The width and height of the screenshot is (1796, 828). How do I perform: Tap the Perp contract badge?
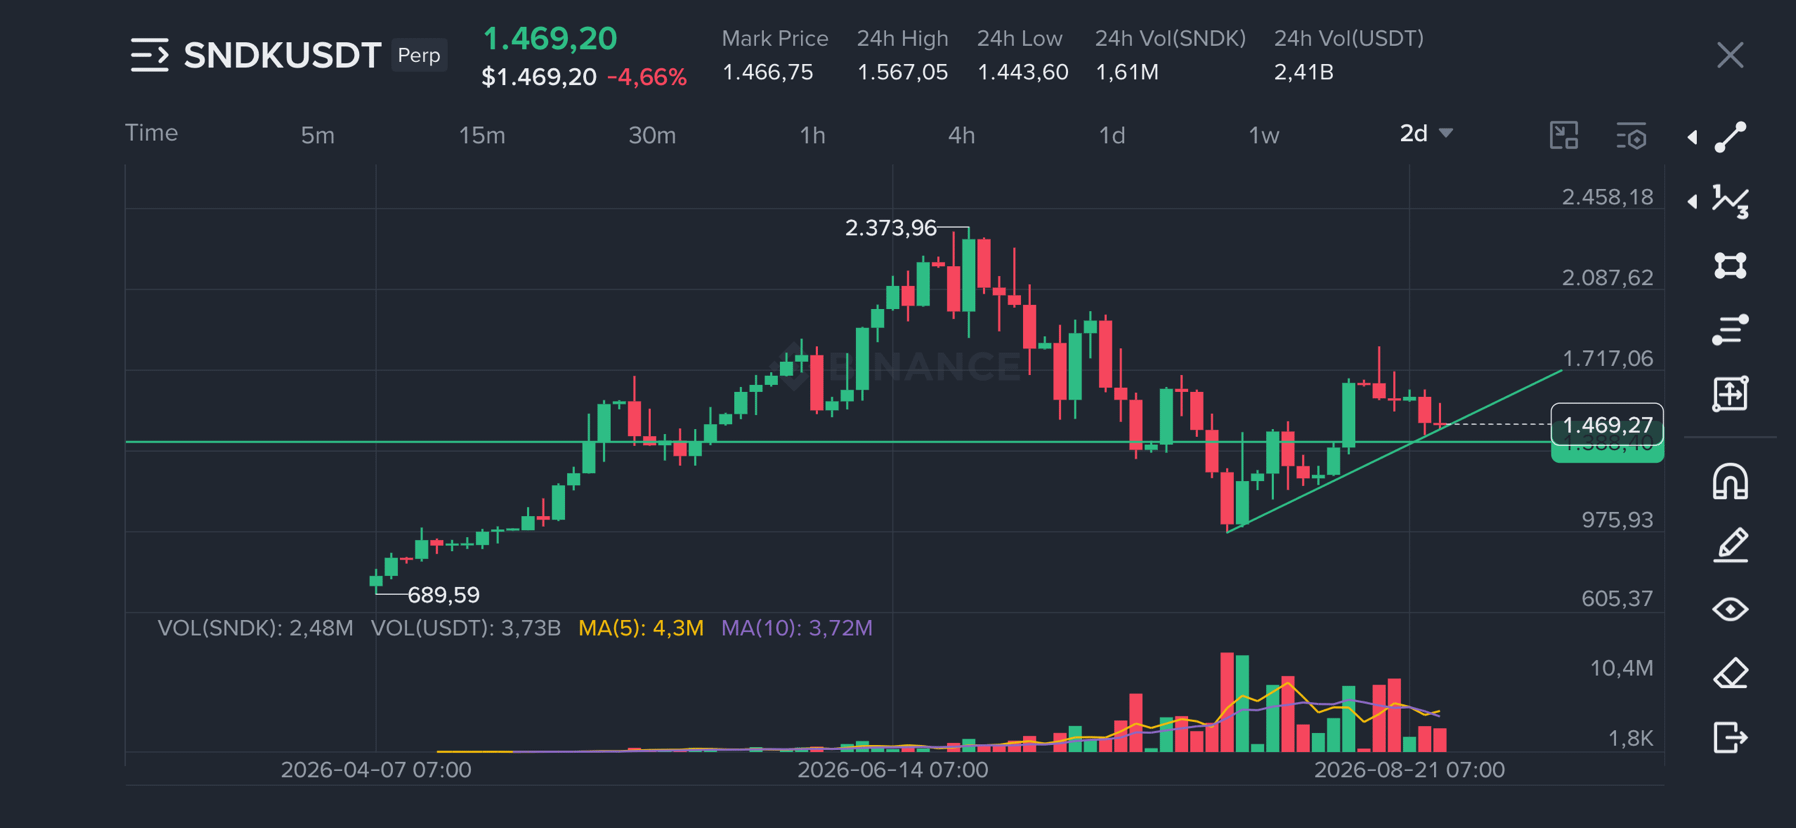tap(419, 55)
